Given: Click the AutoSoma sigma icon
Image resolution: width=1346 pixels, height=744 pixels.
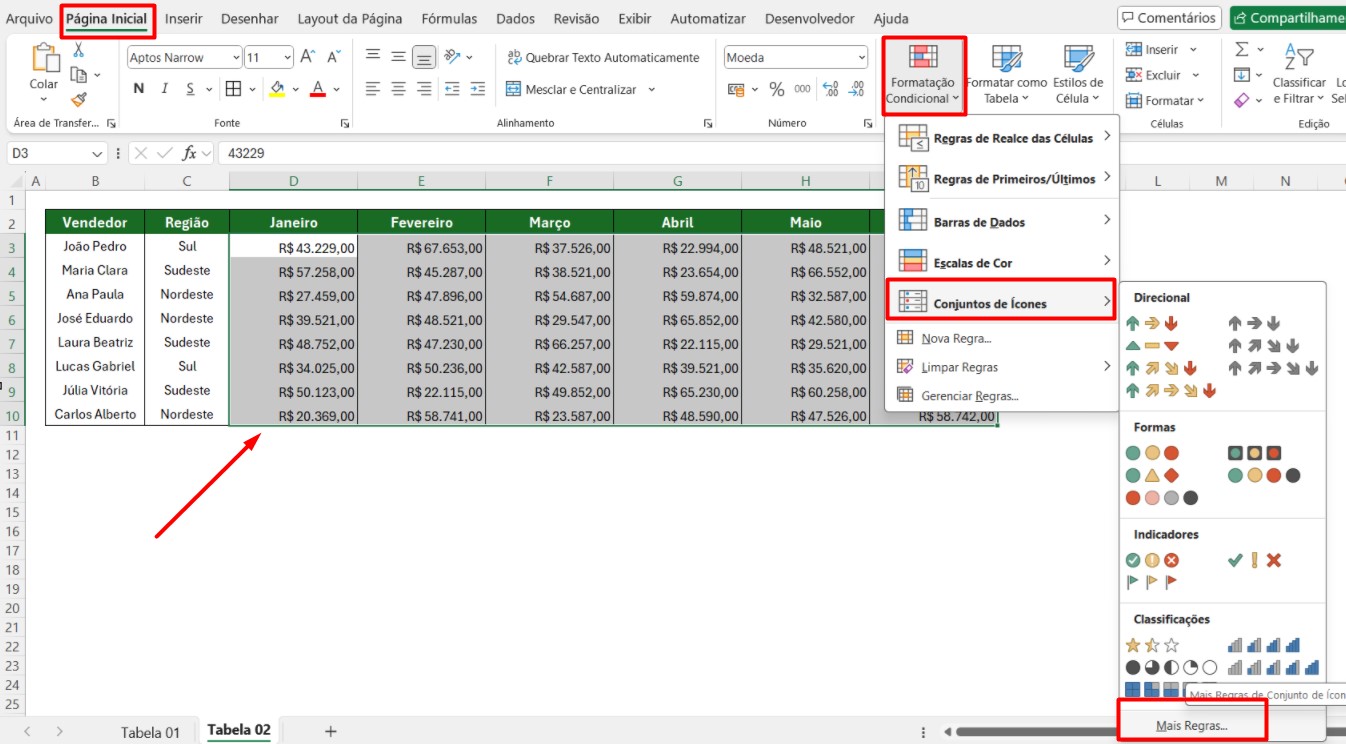Looking at the screenshot, I should (x=1241, y=49).
